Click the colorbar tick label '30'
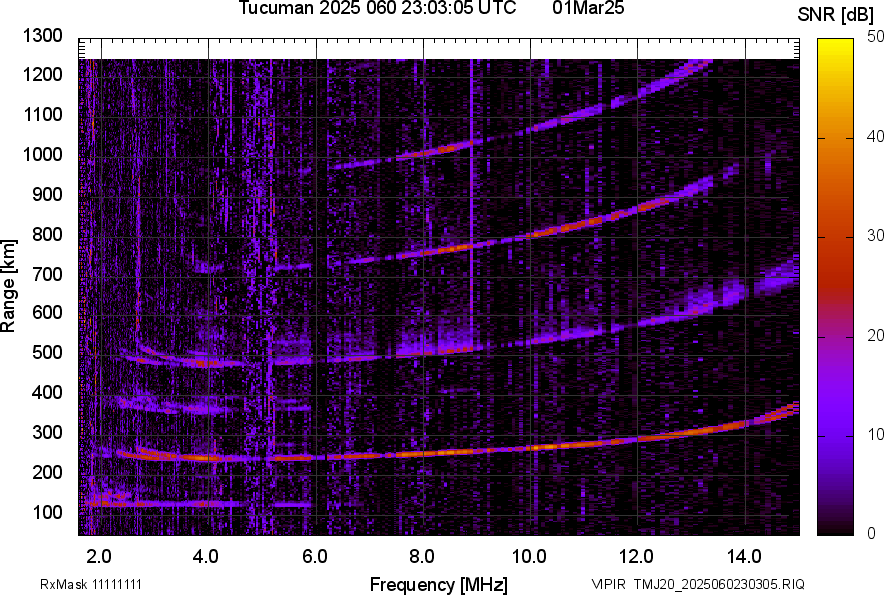The width and height of the screenshot is (884, 595). point(876,235)
